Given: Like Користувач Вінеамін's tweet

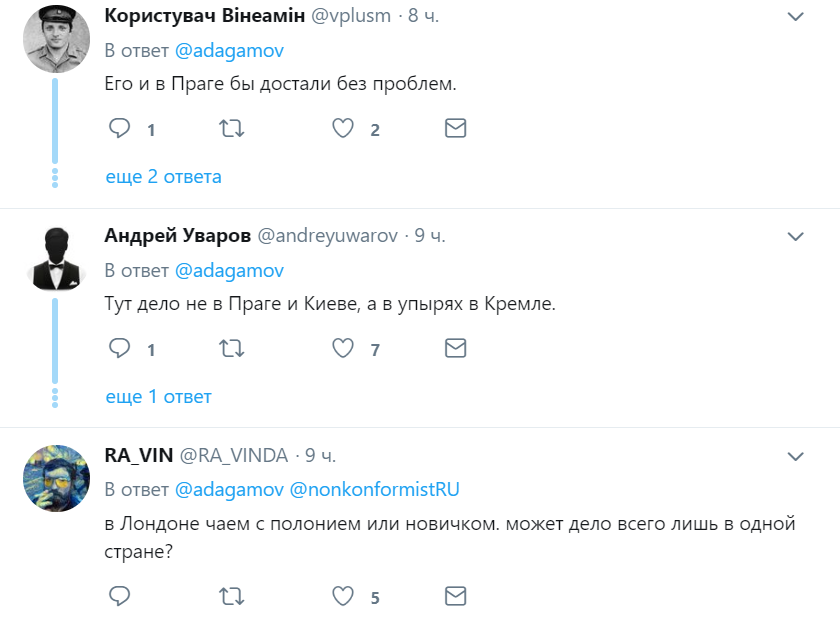Looking at the screenshot, I should coord(343,129).
